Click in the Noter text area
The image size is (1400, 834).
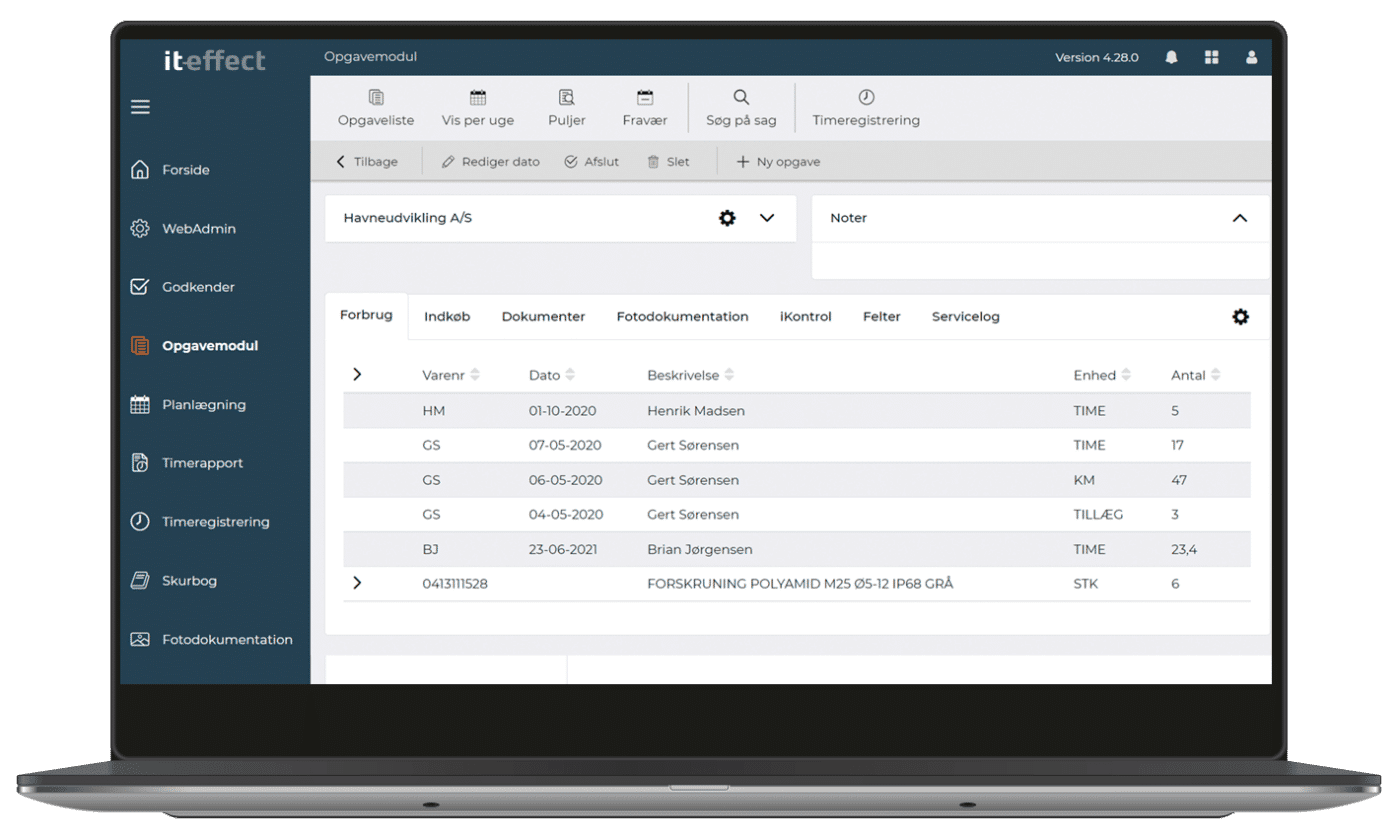click(1040, 260)
